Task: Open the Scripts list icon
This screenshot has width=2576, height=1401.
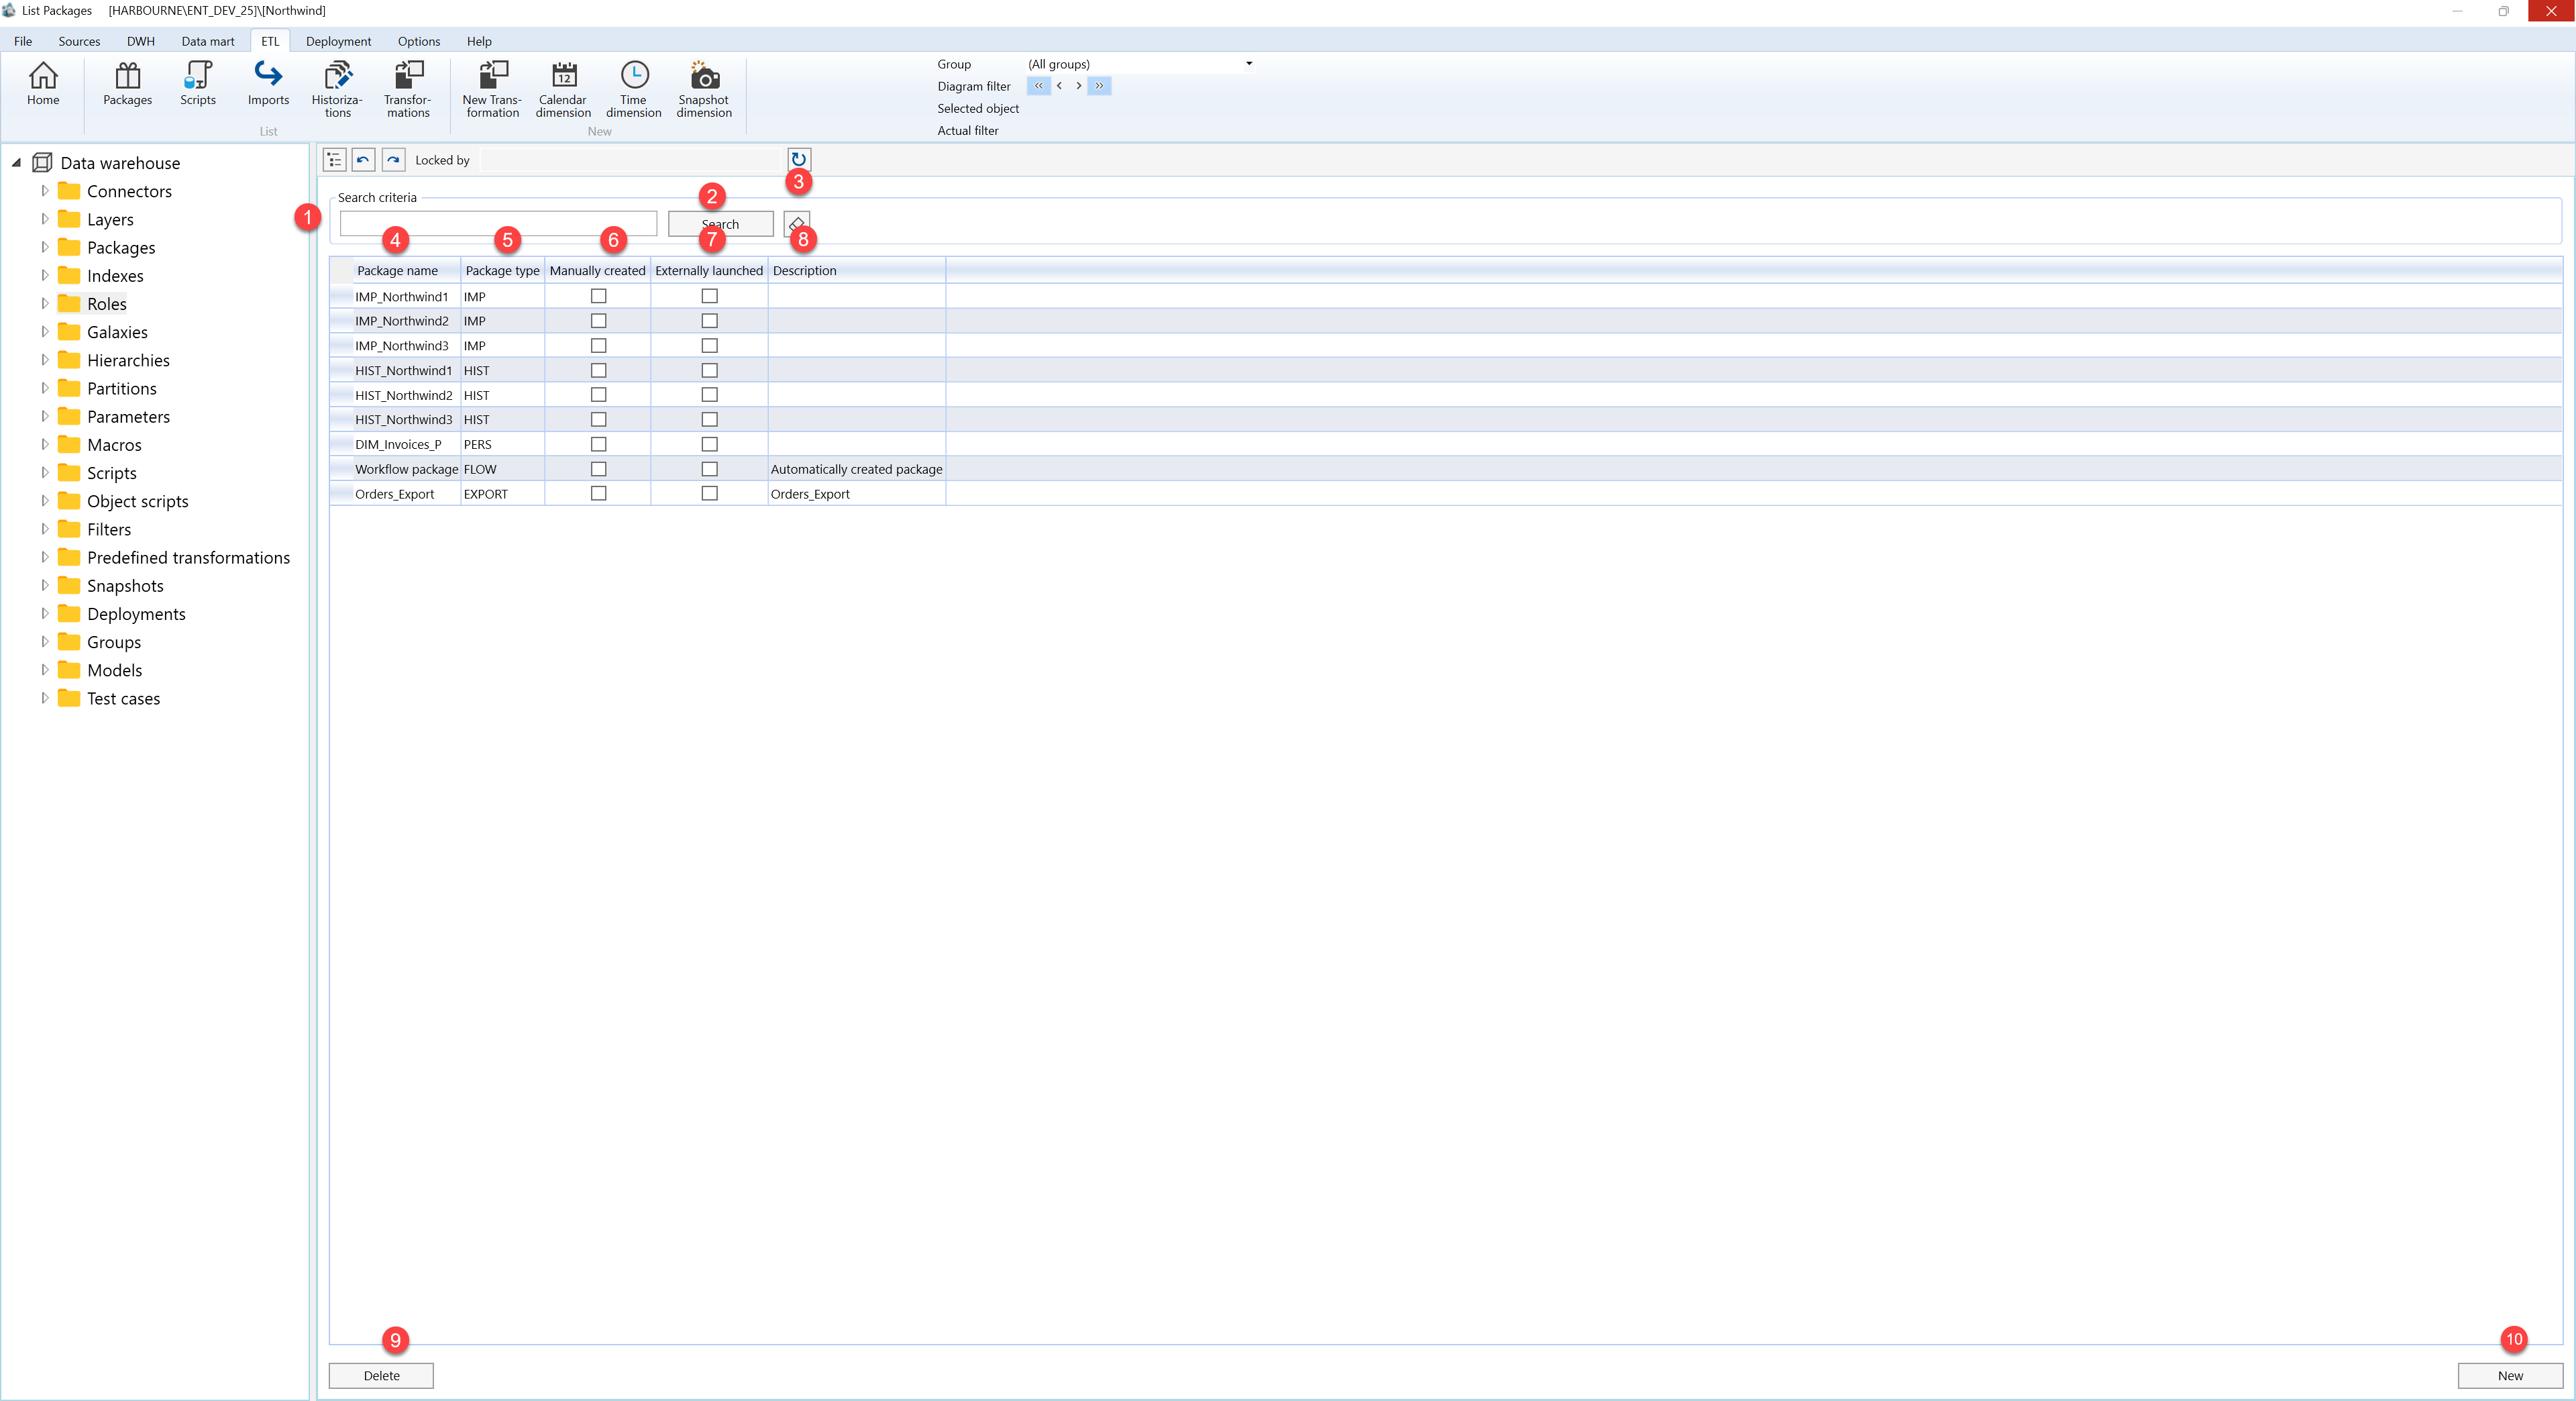Action: pyautogui.click(x=198, y=83)
